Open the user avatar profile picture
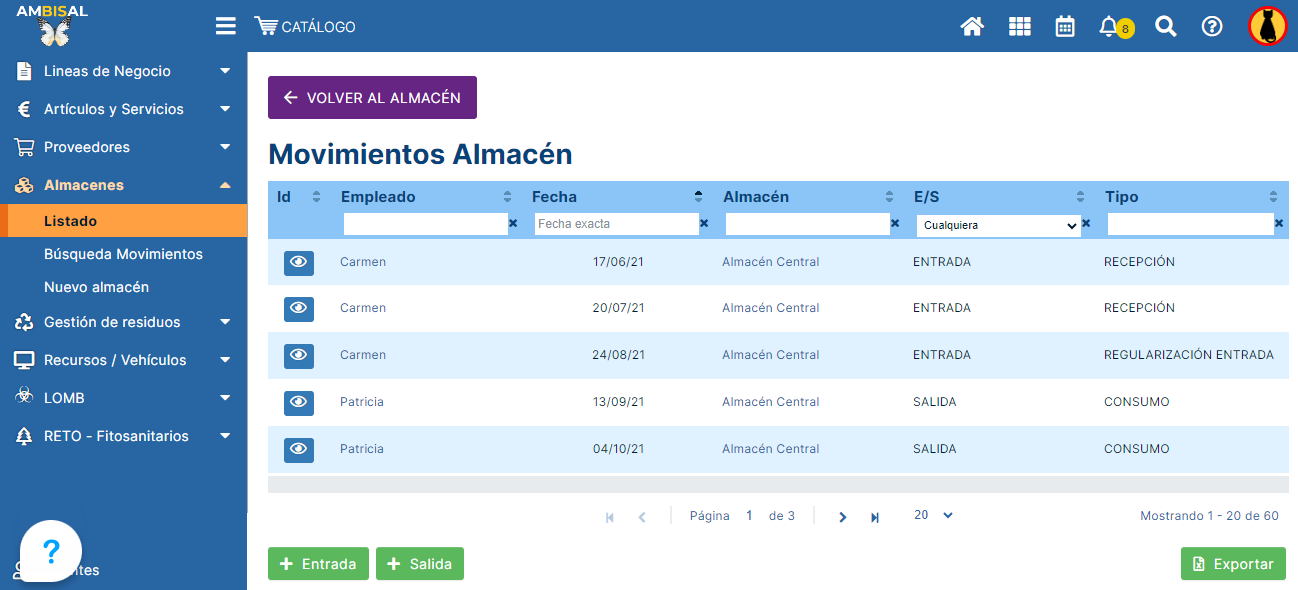1298x590 pixels. (1267, 27)
